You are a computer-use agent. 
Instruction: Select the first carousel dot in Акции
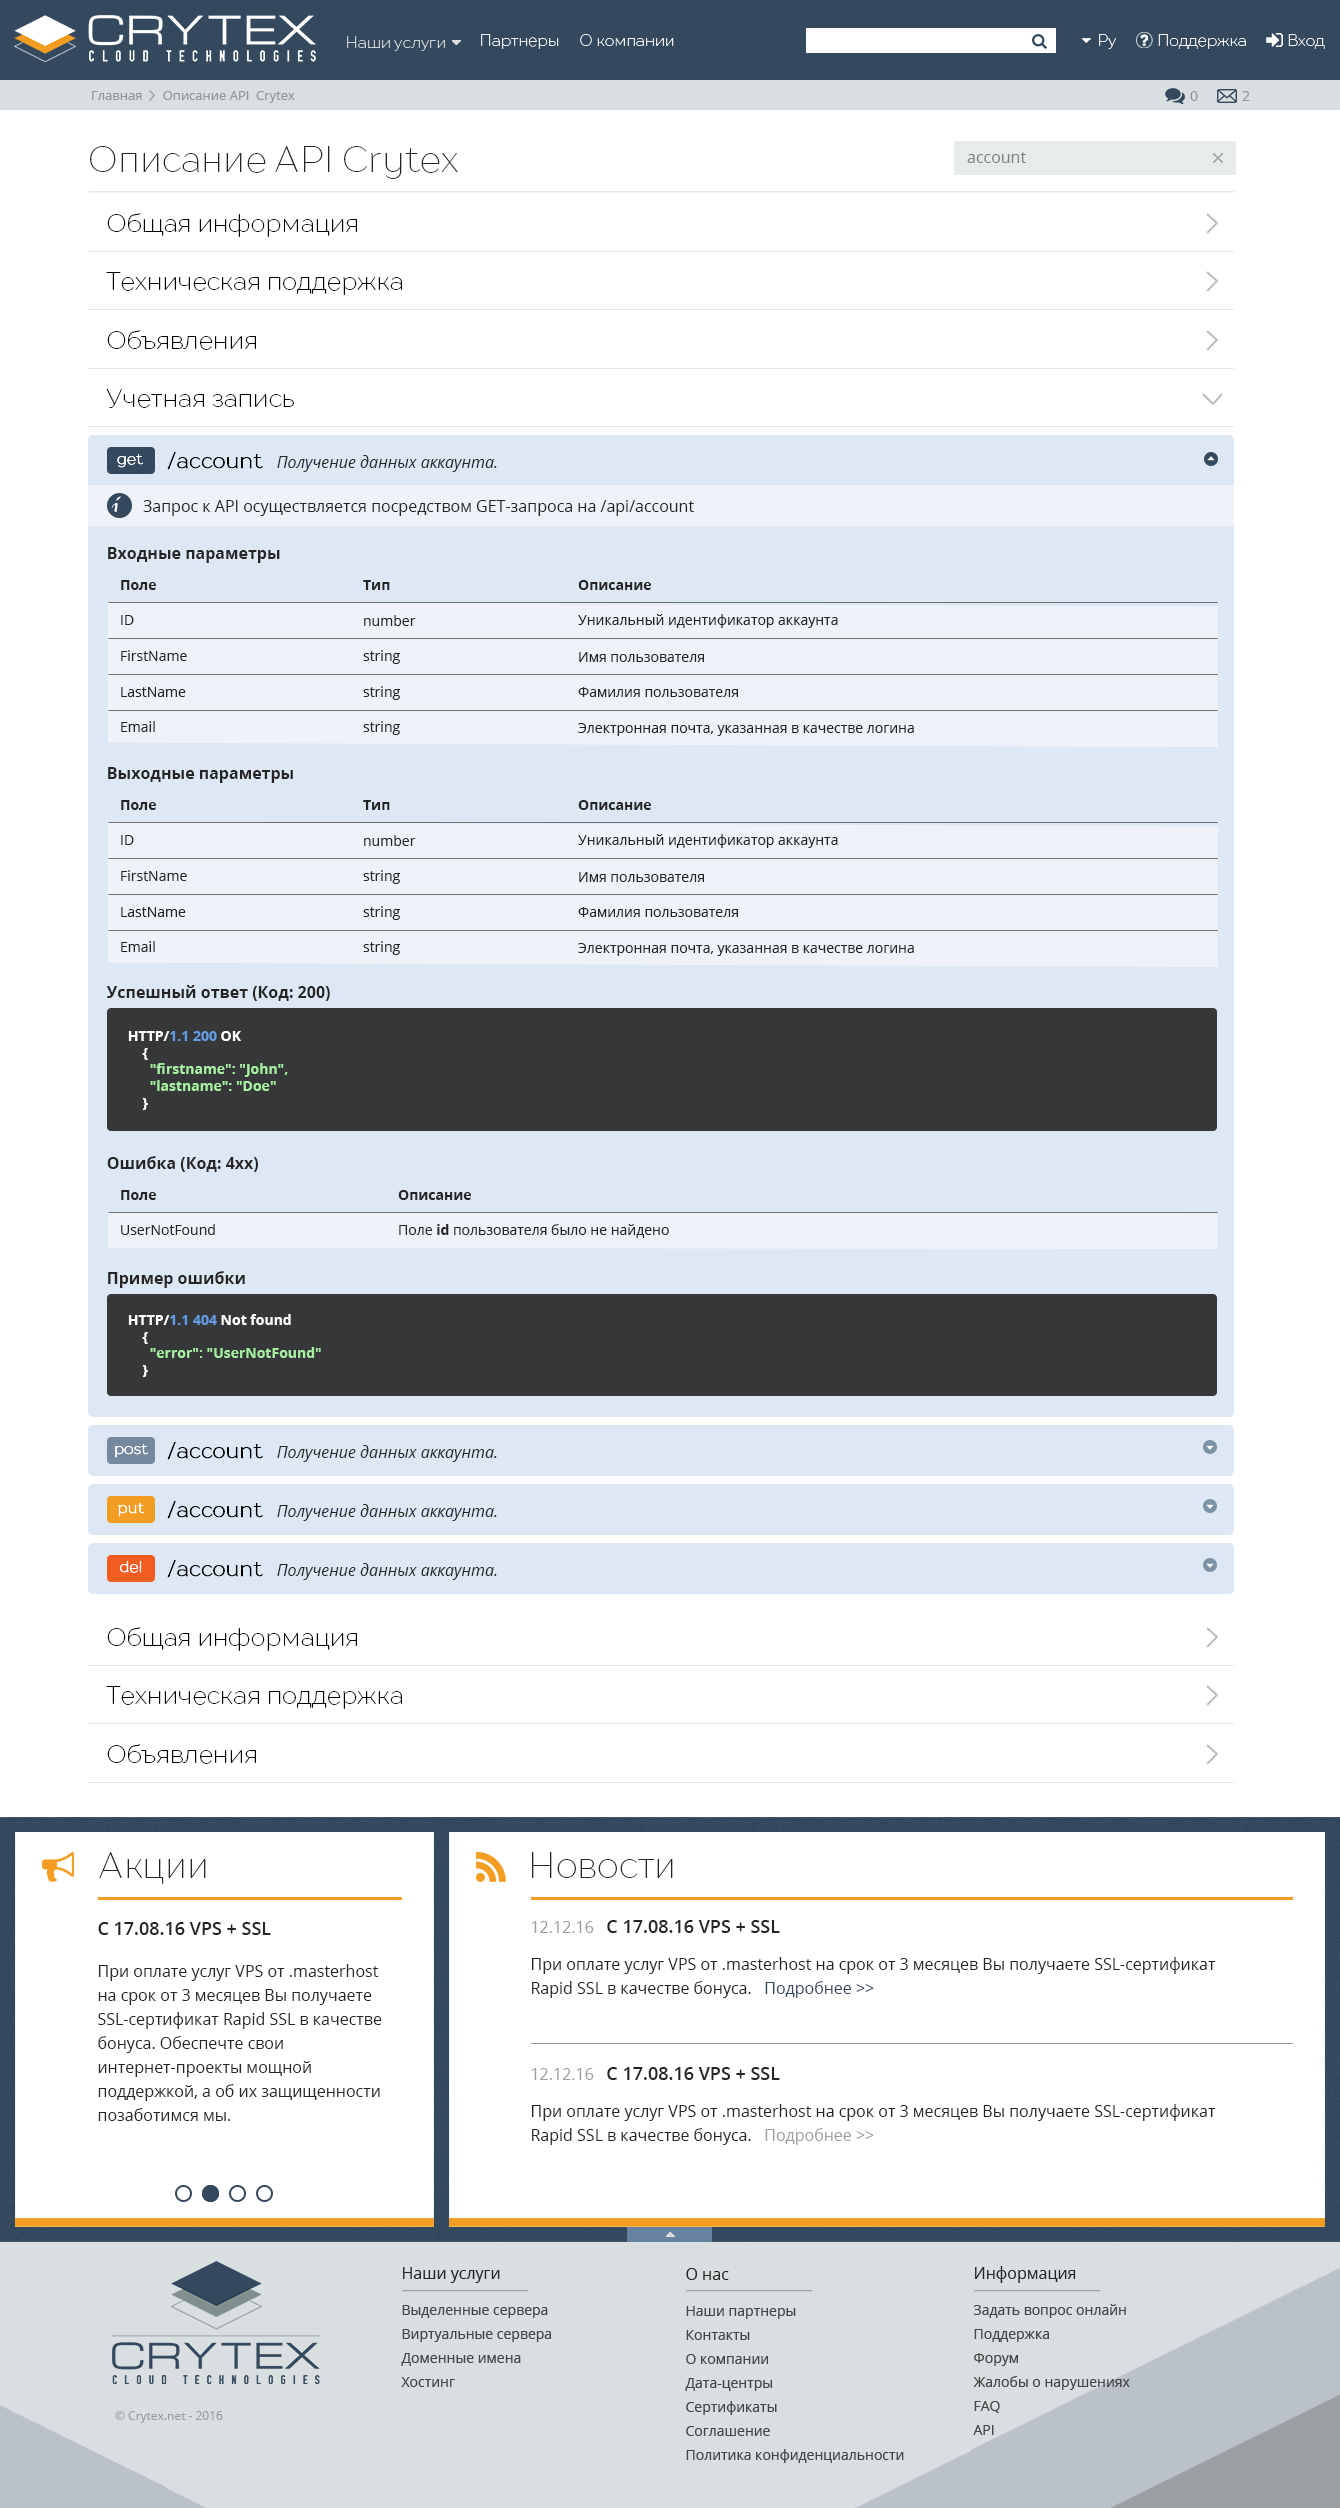183,2193
